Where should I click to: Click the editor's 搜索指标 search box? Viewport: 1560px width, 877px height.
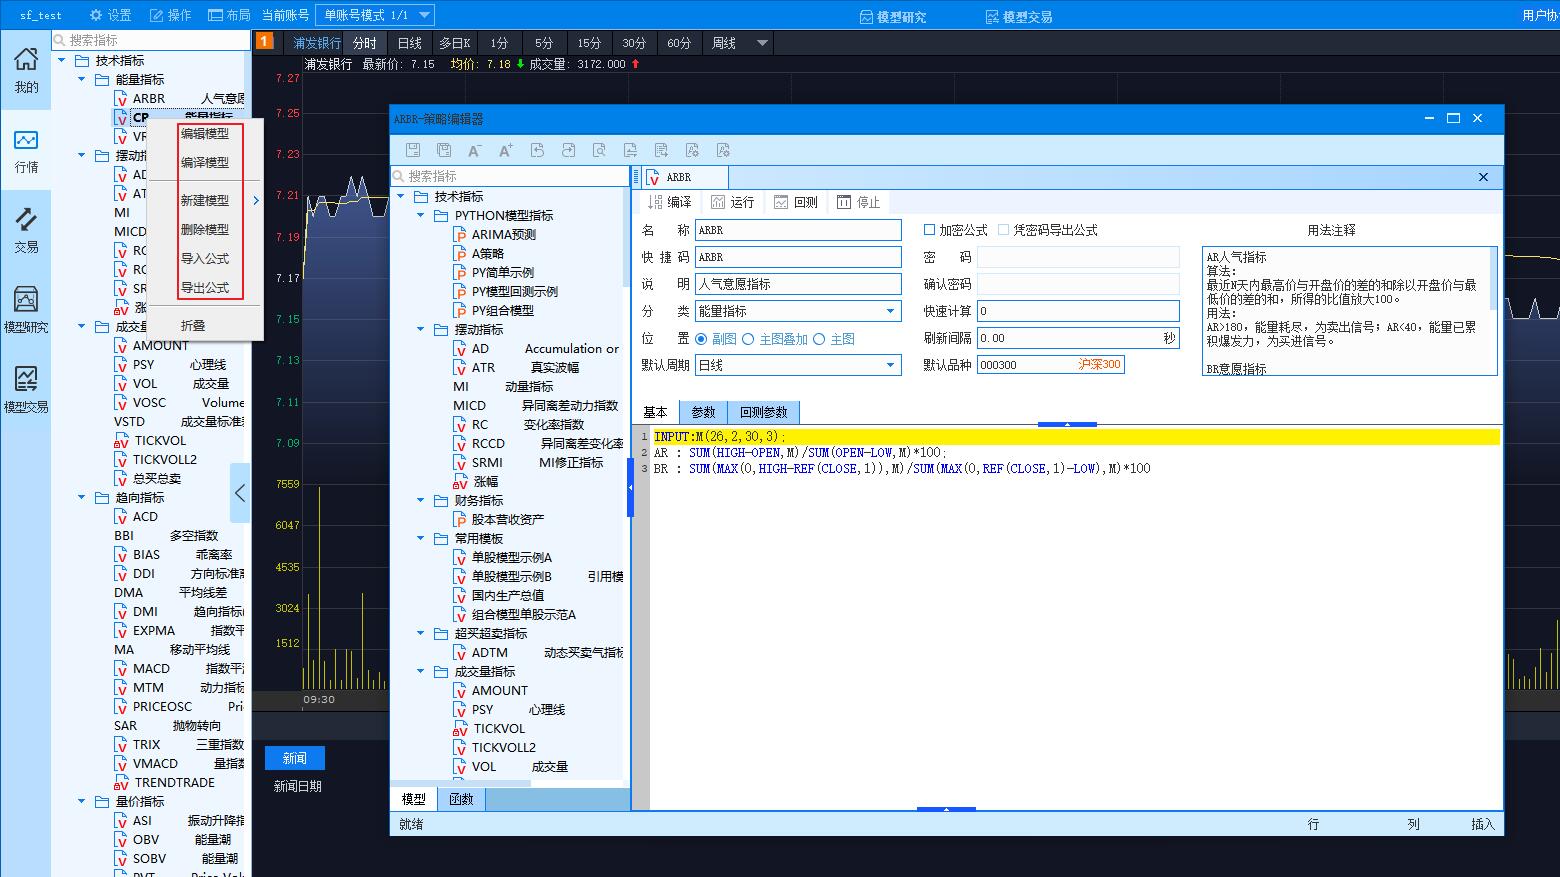click(510, 176)
